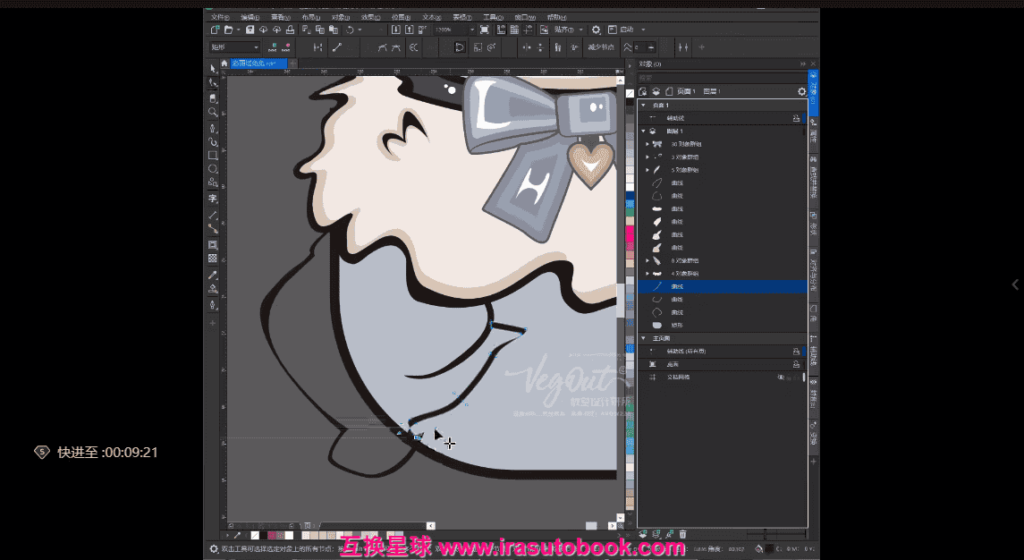Select the Eyedropper tool
The width and height of the screenshot is (1024, 560).
tap(213, 274)
